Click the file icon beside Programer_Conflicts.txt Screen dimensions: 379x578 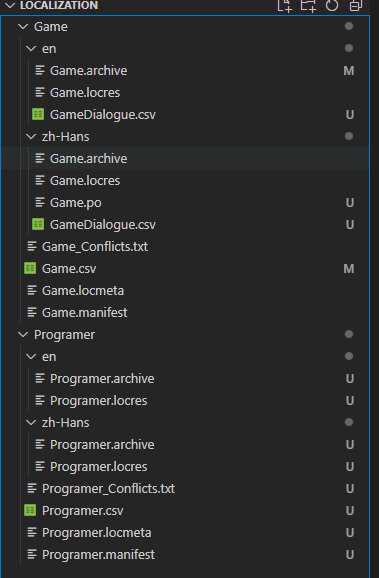point(32,488)
